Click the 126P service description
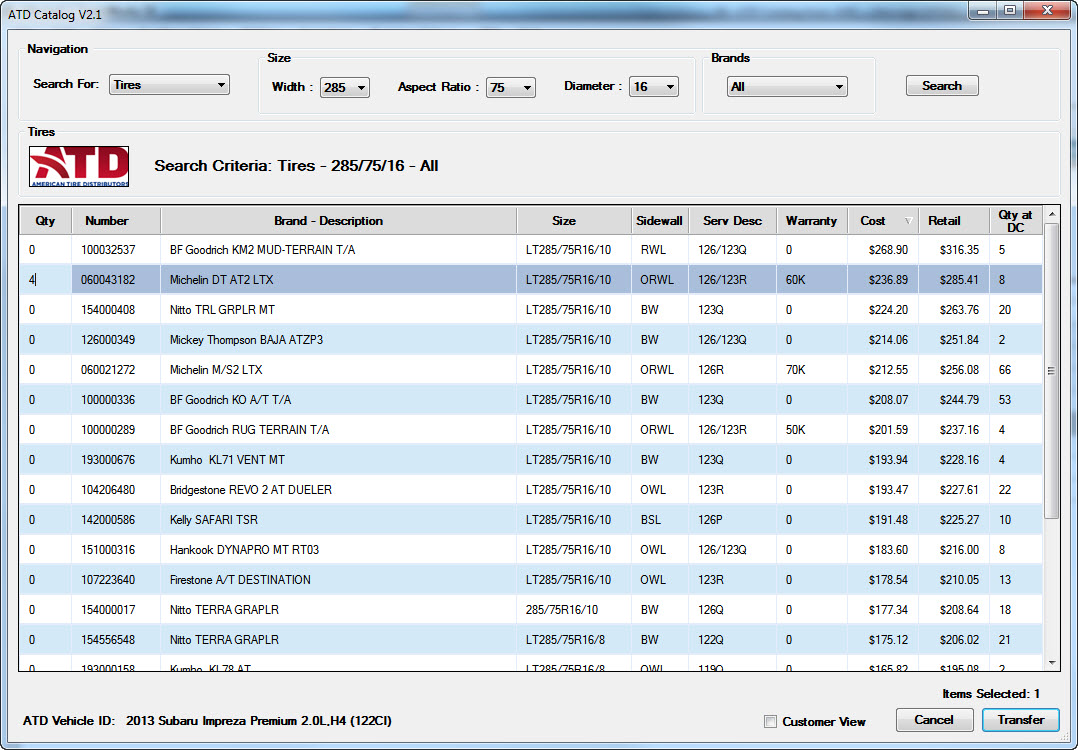The width and height of the screenshot is (1078, 750). [x=710, y=520]
